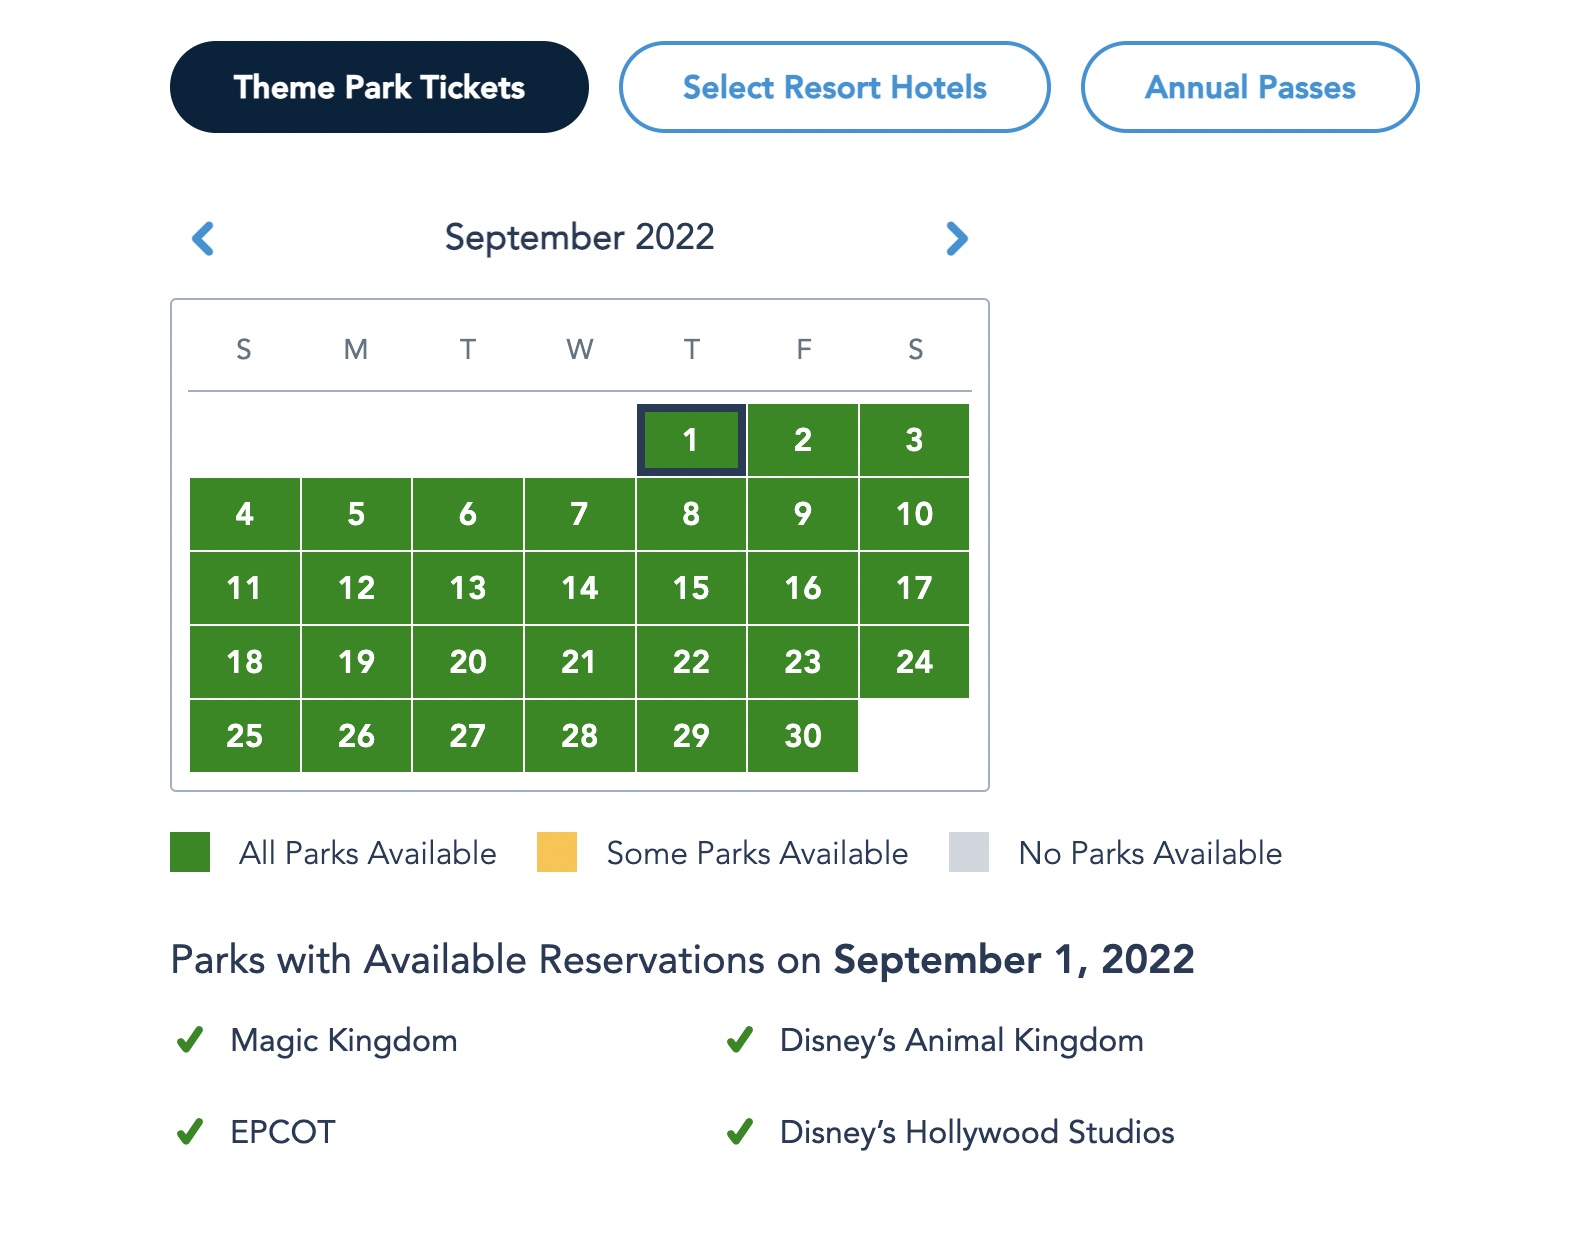
Task: Select September 4 on the calendar
Action: [245, 514]
